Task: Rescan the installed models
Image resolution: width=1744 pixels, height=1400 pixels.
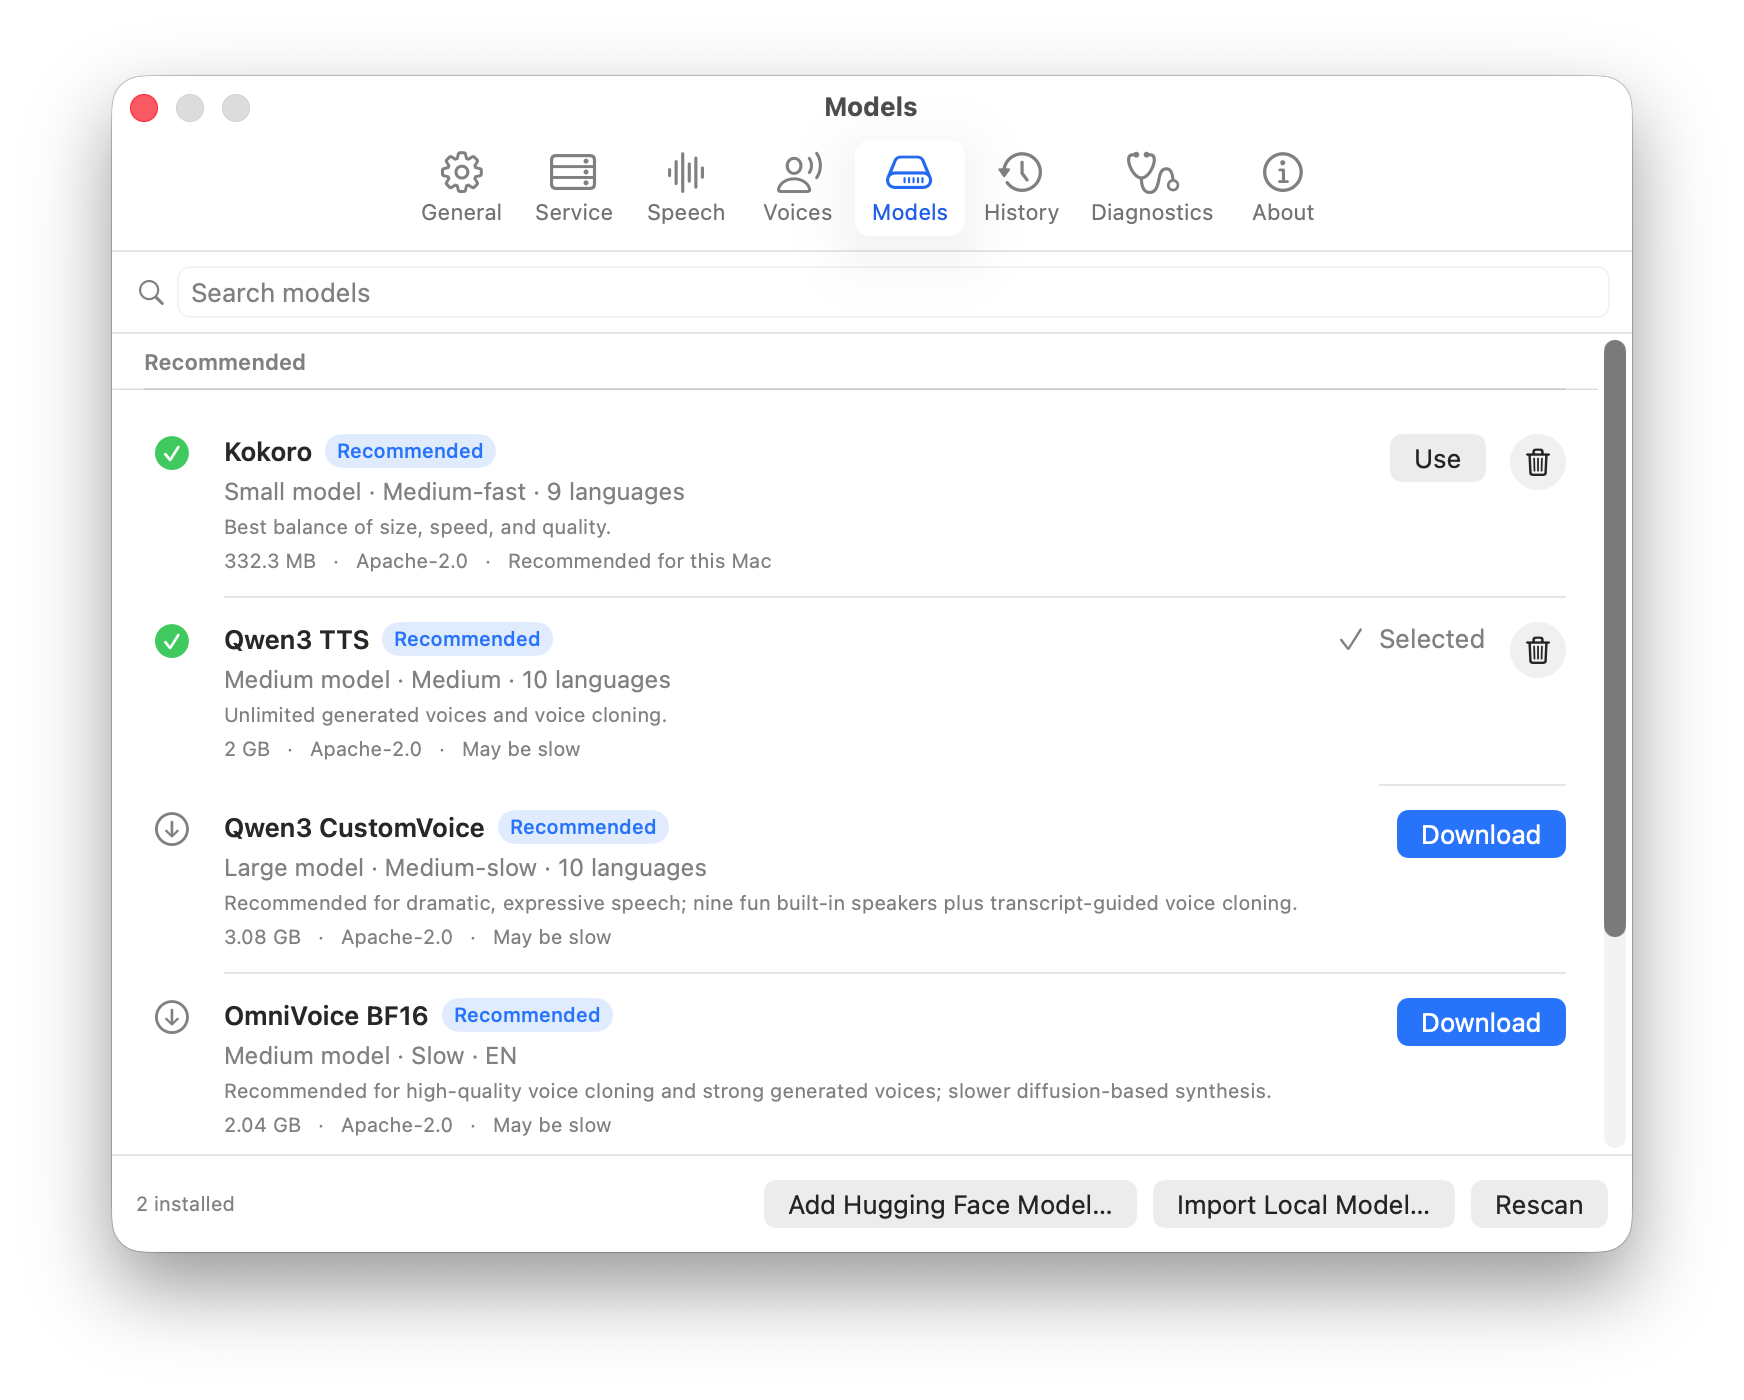Action: coord(1539,1204)
